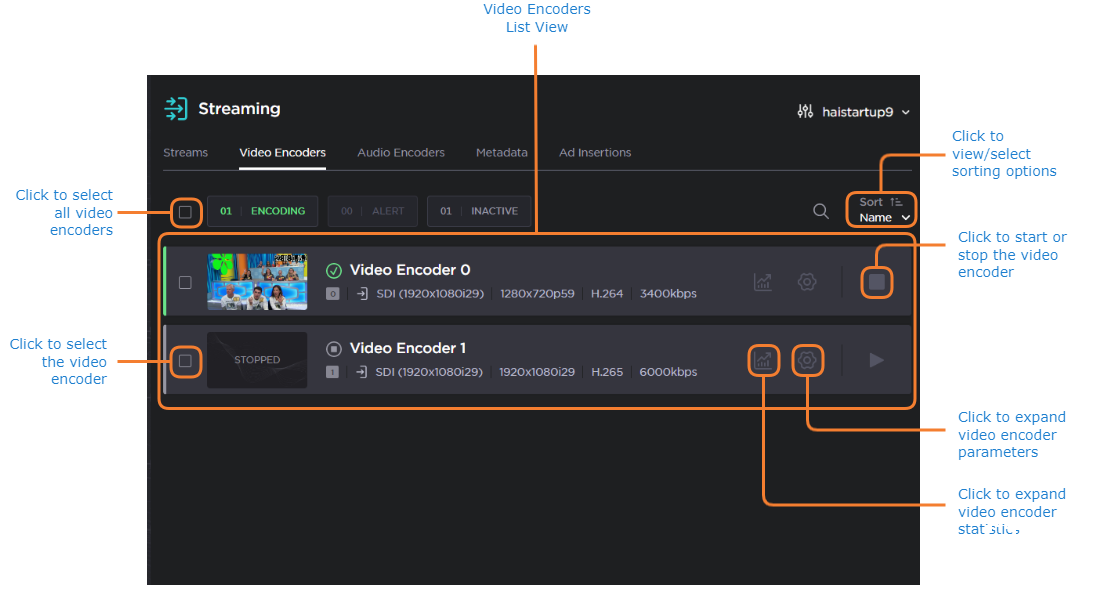Open the Sort by Name dropdown

884,217
